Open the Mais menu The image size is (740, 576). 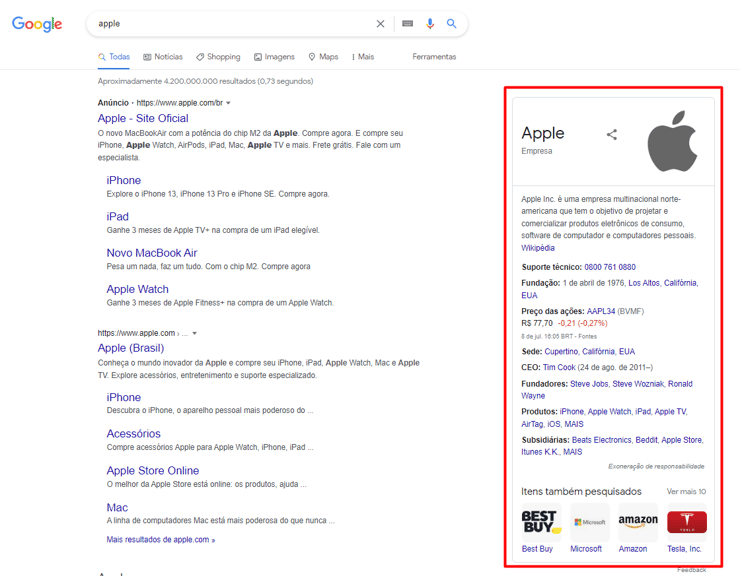click(363, 57)
